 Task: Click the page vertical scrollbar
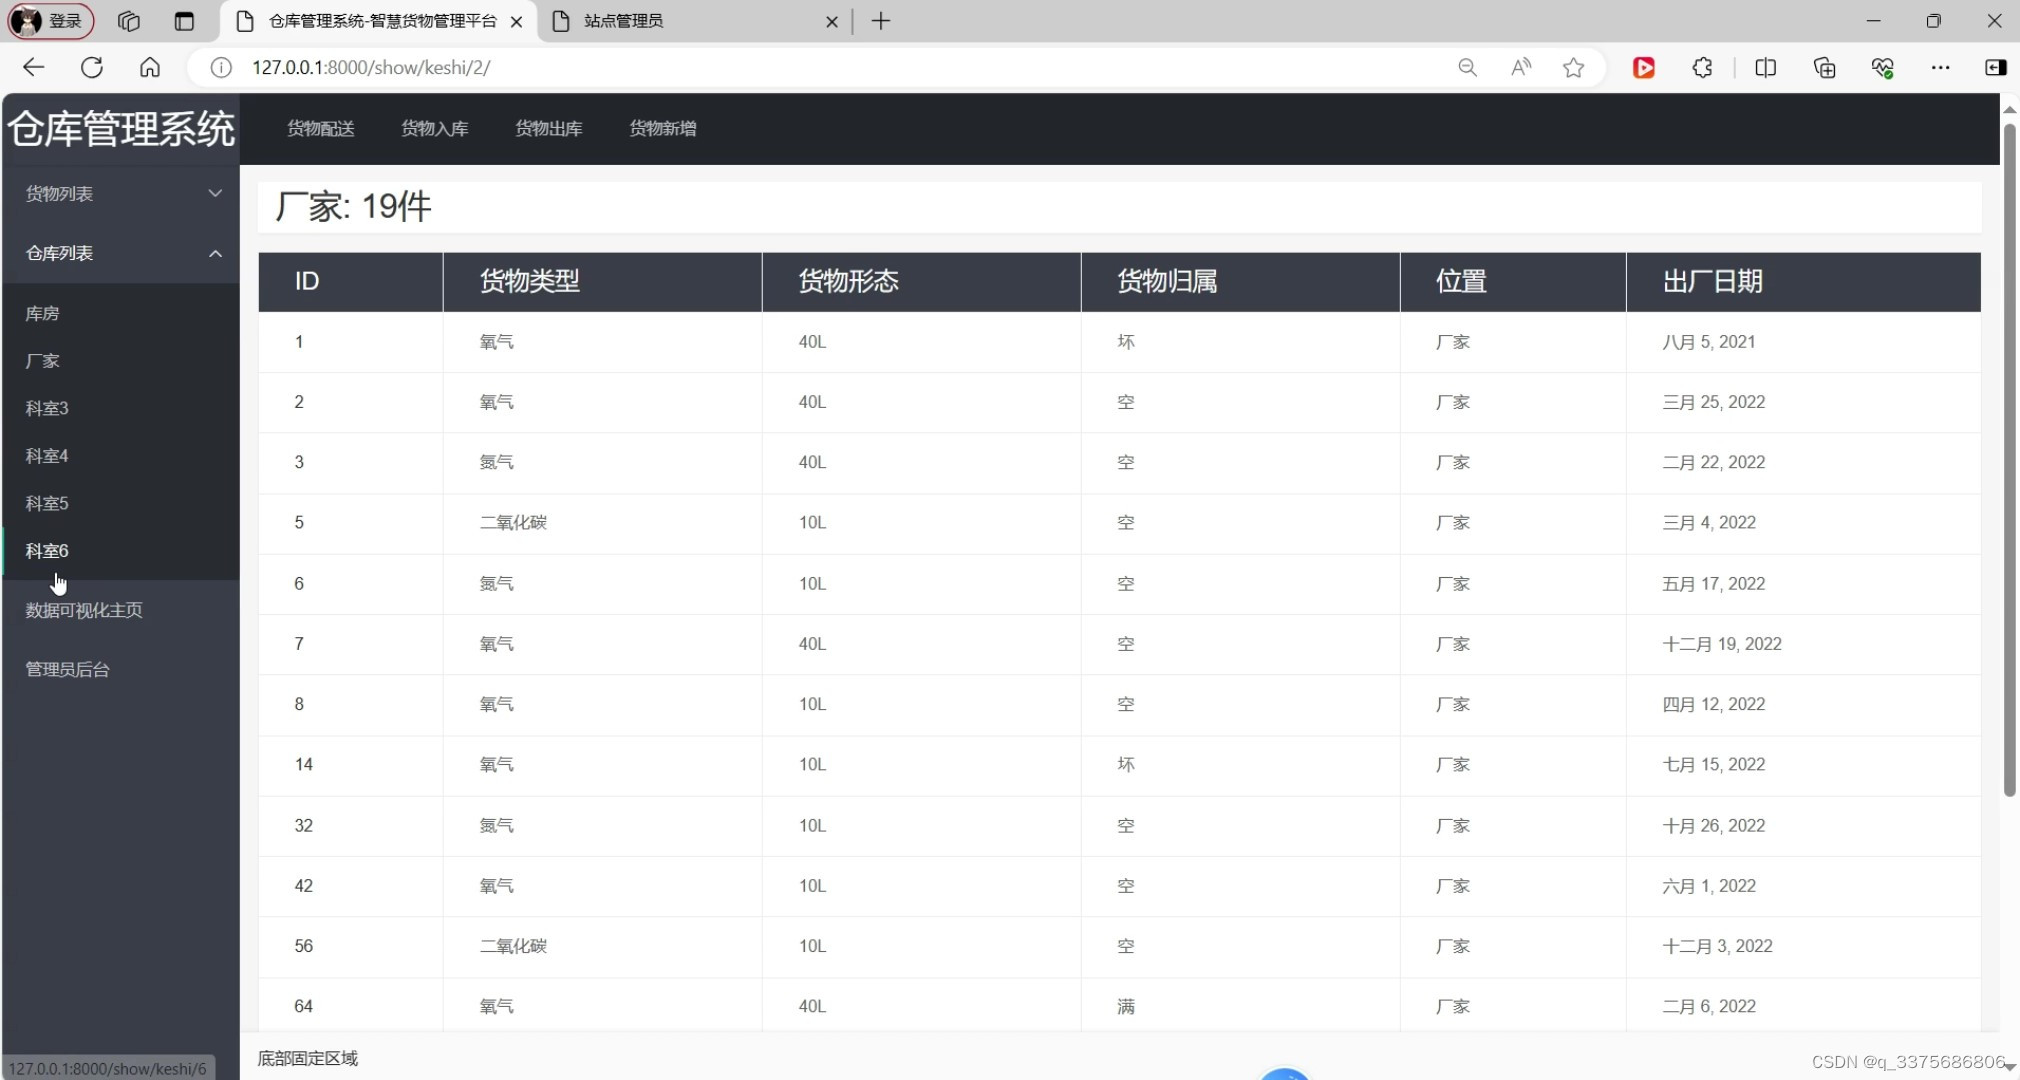[x=2009, y=460]
